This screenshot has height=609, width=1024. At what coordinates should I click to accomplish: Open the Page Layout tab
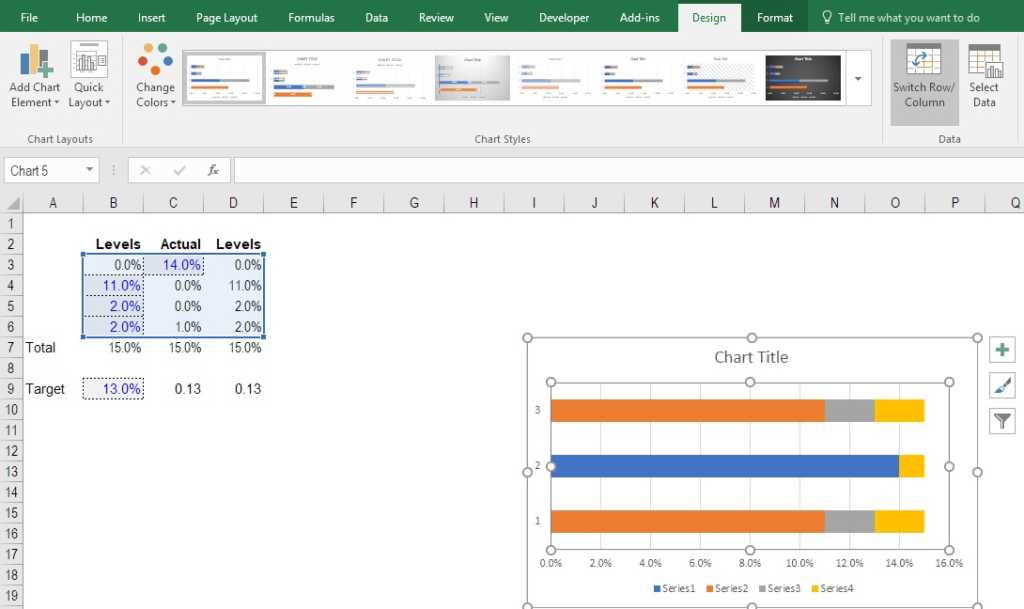[226, 18]
